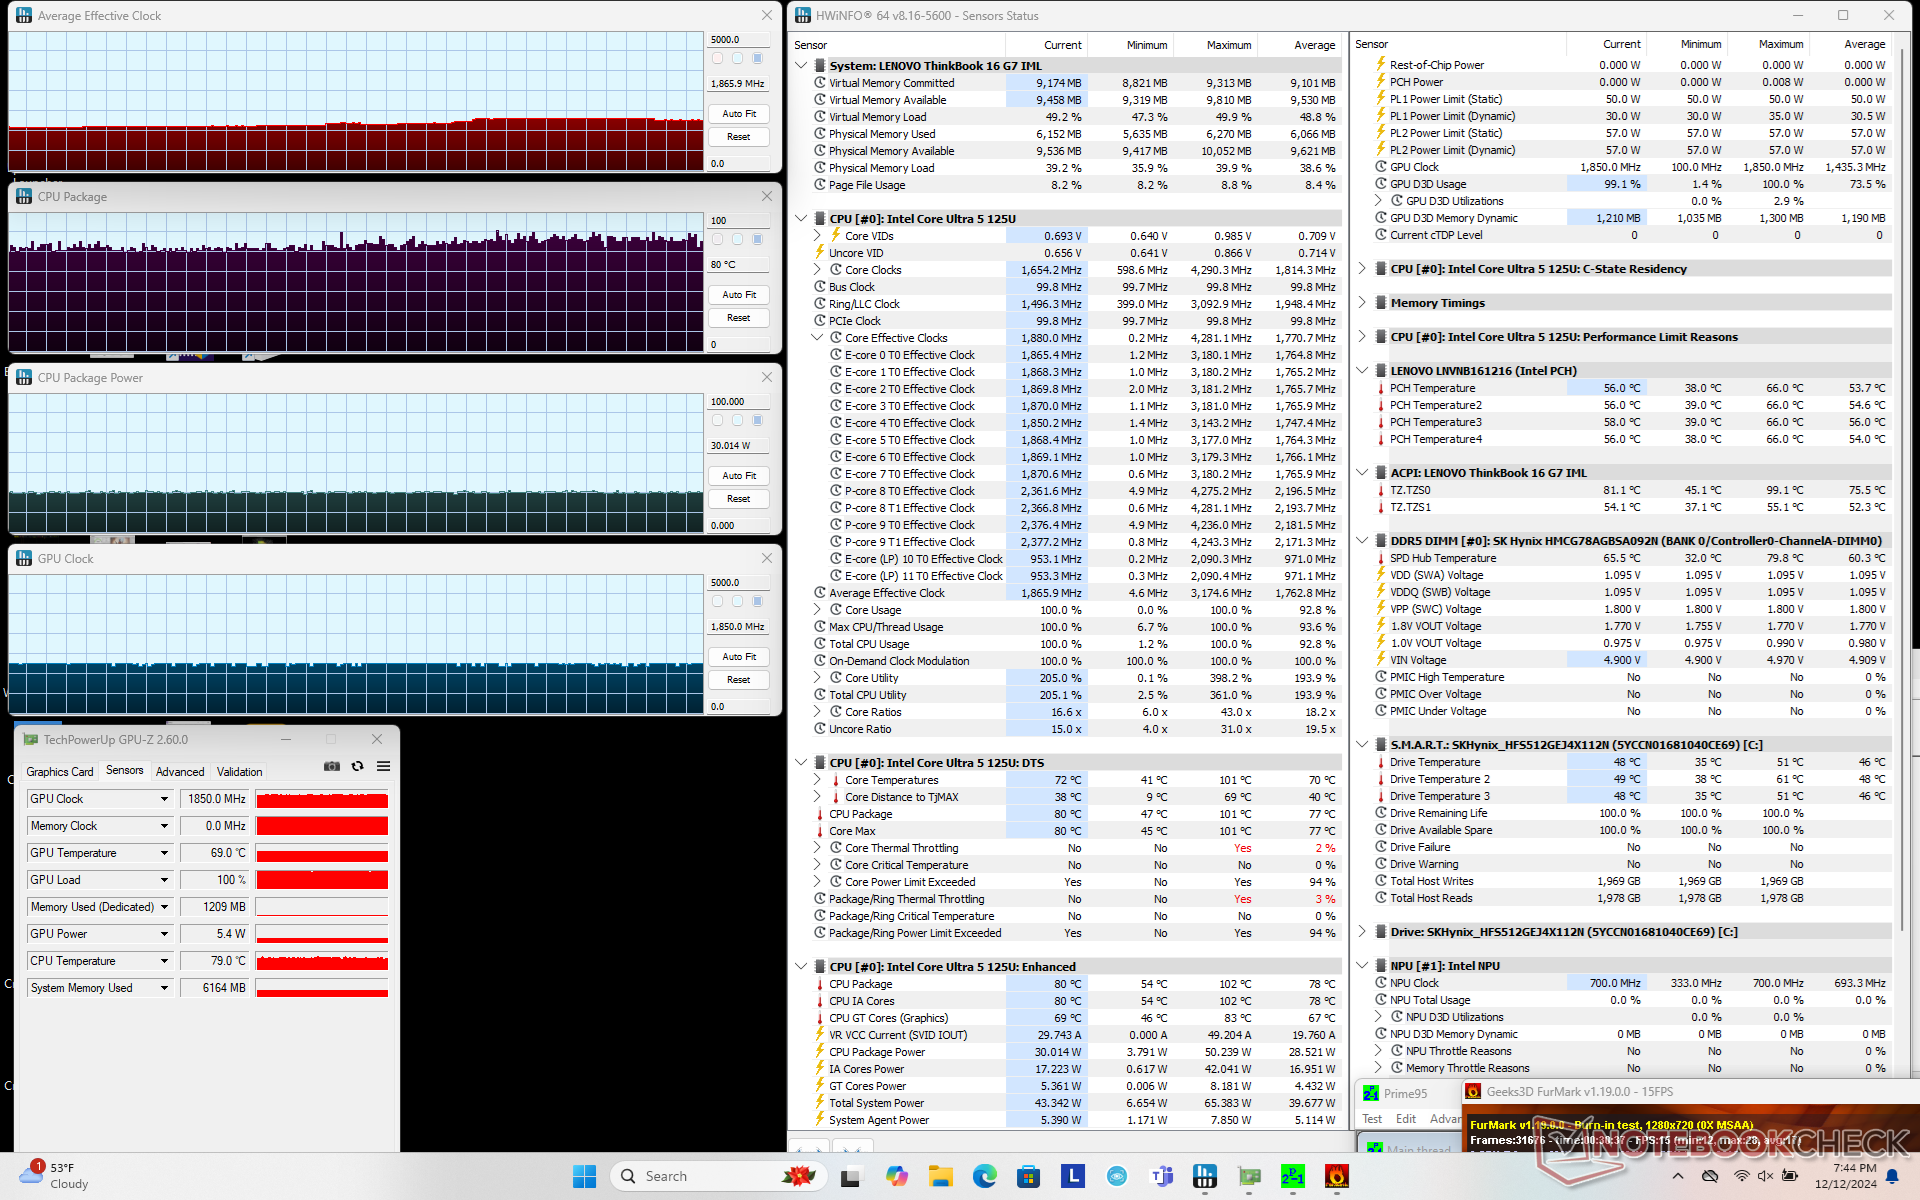Image resolution: width=1920 pixels, height=1200 pixels.
Task: Open Microsoft Edge from taskbar
Action: 985,1176
